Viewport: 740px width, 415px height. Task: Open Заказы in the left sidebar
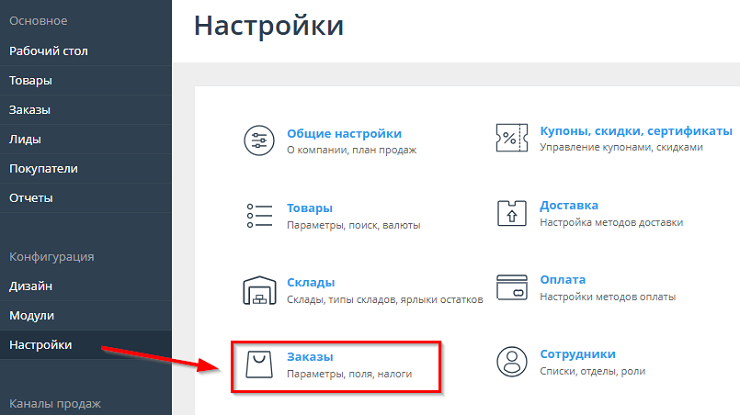(x=30, y=110)
